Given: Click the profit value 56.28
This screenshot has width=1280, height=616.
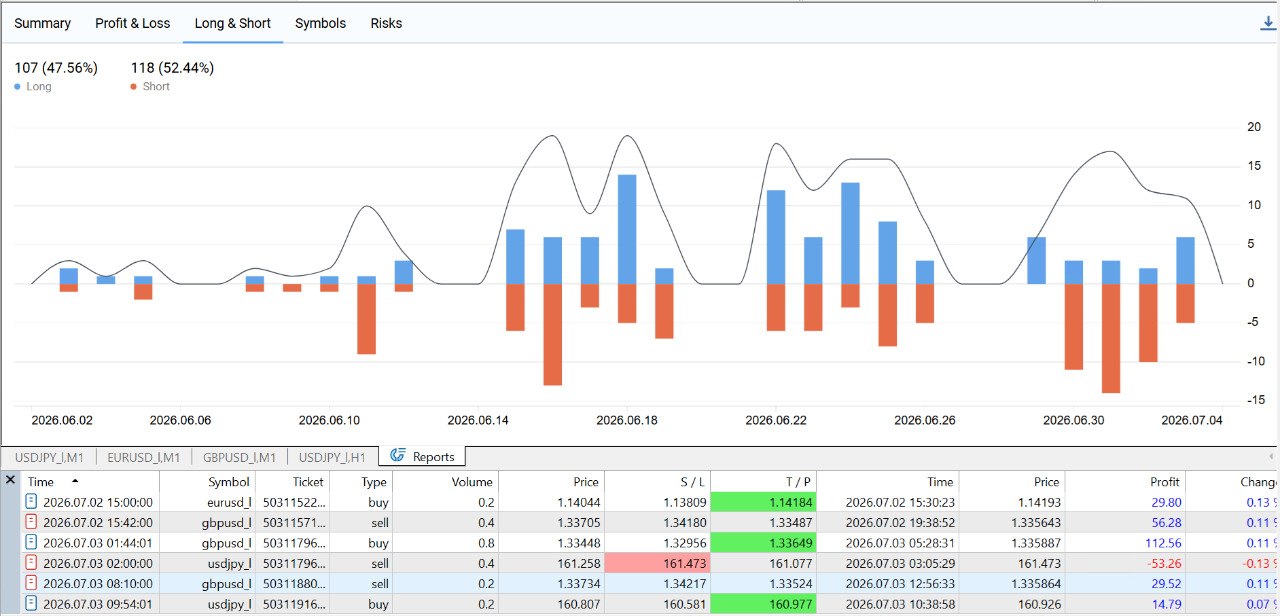Looking at the screenshot, I should coord(1166,522).
